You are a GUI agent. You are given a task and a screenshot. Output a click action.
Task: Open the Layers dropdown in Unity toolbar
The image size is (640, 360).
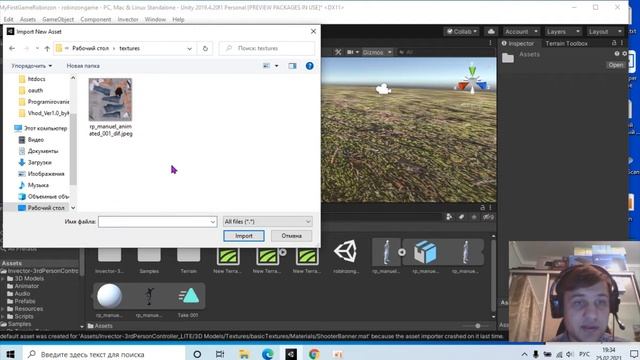(563, 31)
